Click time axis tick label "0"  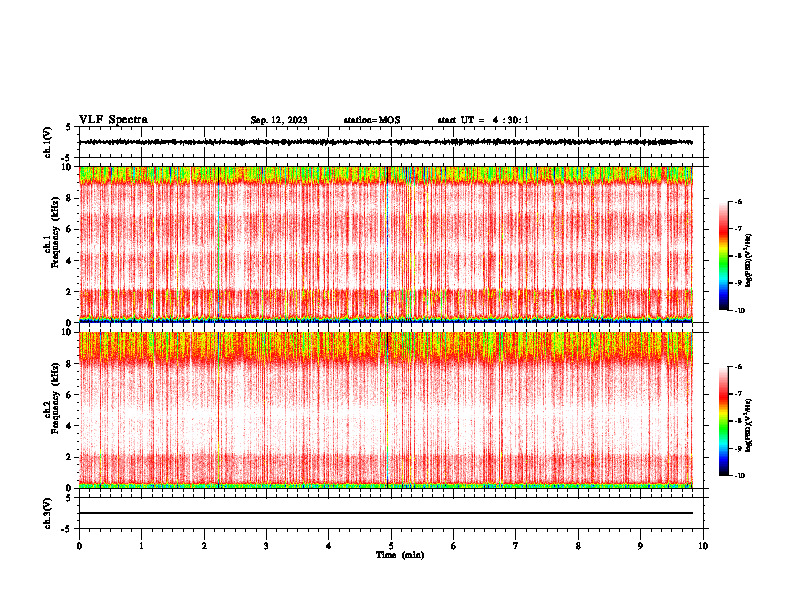point(79,546)
